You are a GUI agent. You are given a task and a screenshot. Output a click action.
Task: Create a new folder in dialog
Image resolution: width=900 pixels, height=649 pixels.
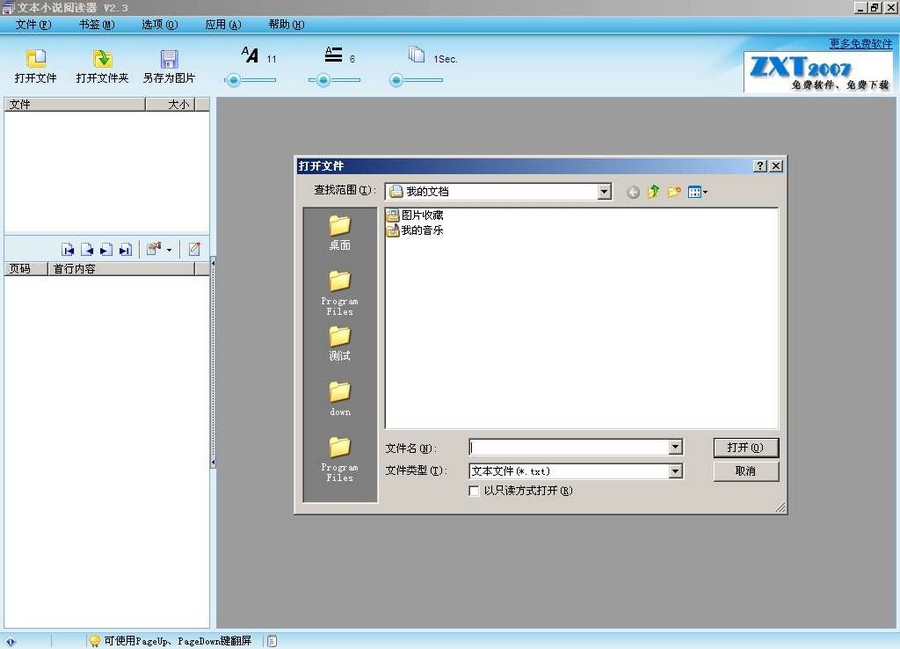675,192
